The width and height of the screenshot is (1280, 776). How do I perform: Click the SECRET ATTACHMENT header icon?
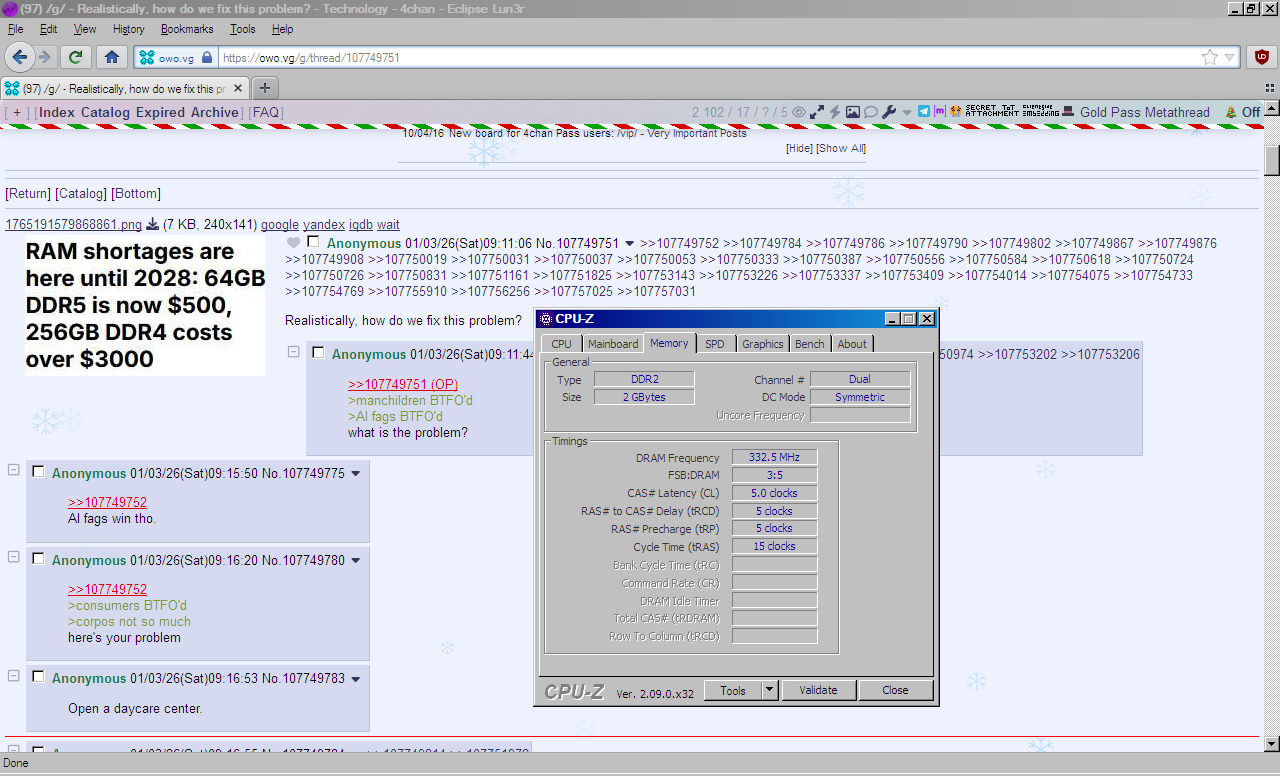click(x=993, y=112)
